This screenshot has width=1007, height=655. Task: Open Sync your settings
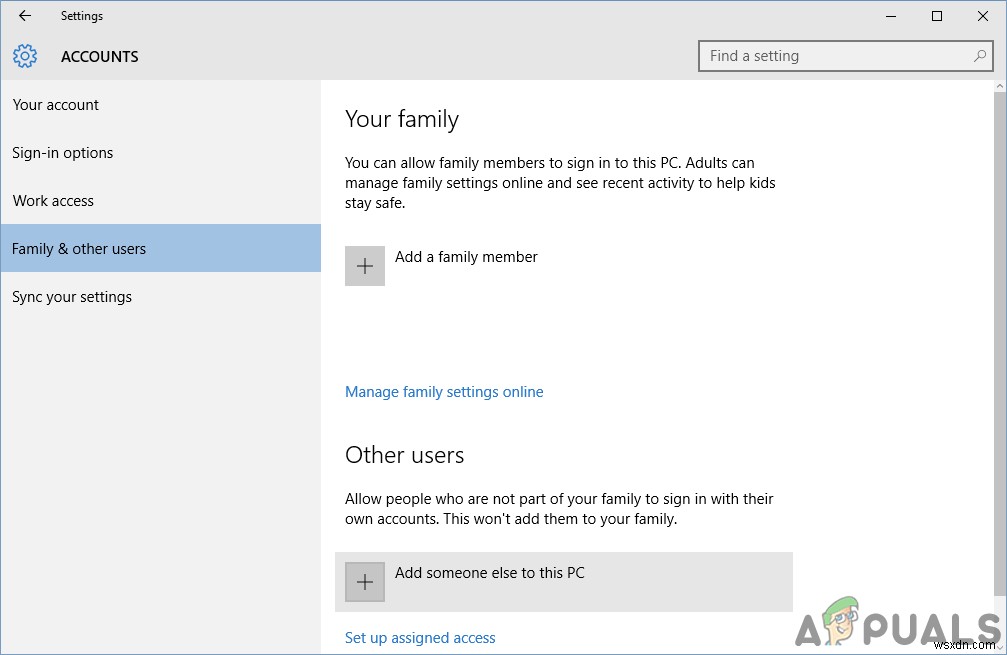coord(161,297)
